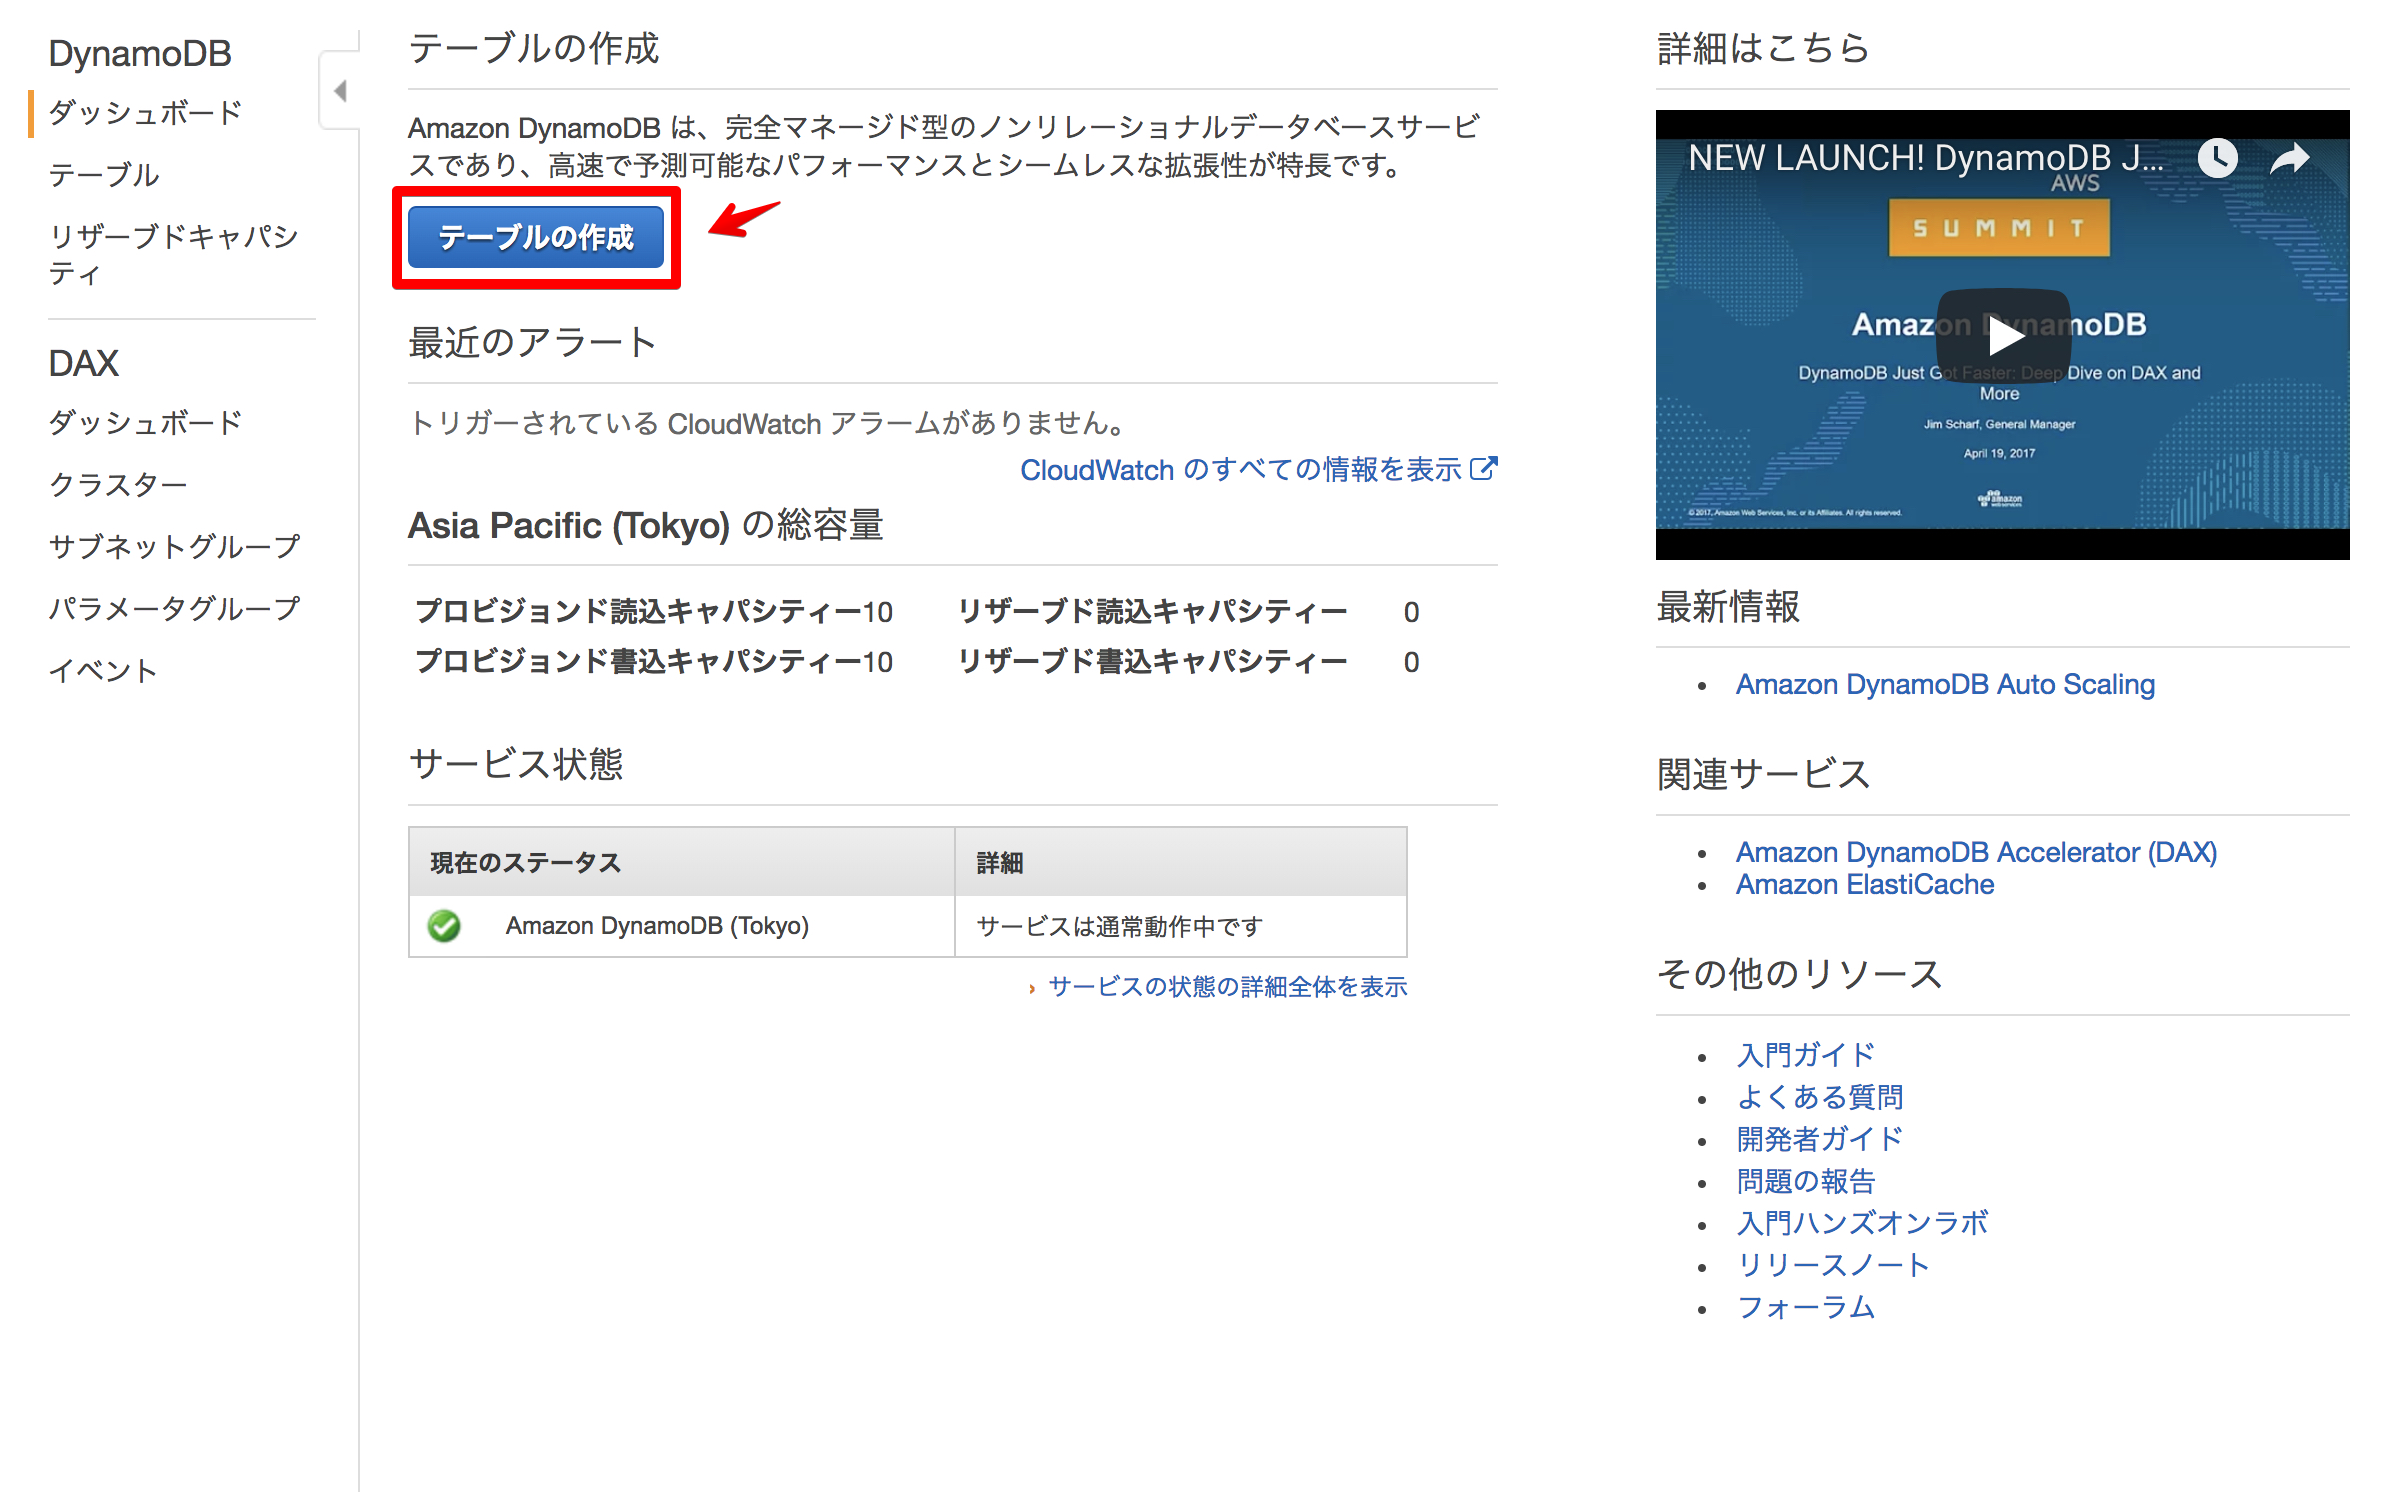2396x1506 pixels.
Task: Click the Asia Pacific (Tokyo) の総容量 heading
Action: (x=646, y=525)
